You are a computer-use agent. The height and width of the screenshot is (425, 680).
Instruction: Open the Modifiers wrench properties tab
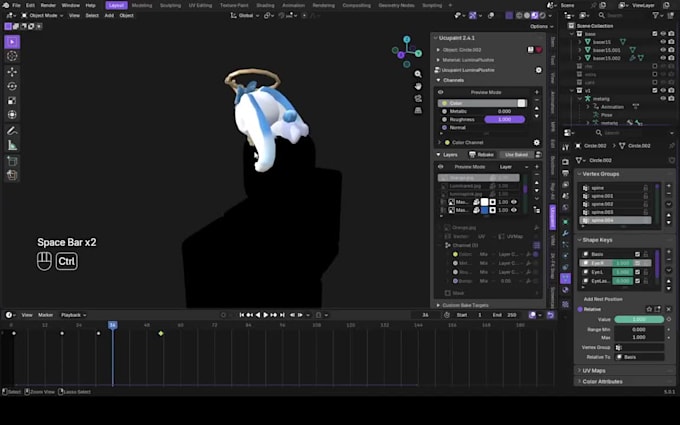click(x=565, y=233)
